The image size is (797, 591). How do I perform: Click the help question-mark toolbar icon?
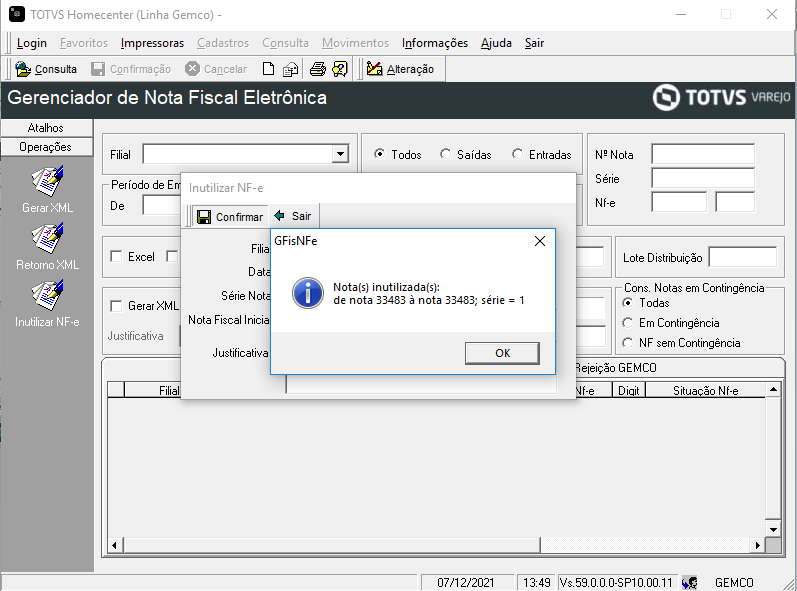click(340, 69)
